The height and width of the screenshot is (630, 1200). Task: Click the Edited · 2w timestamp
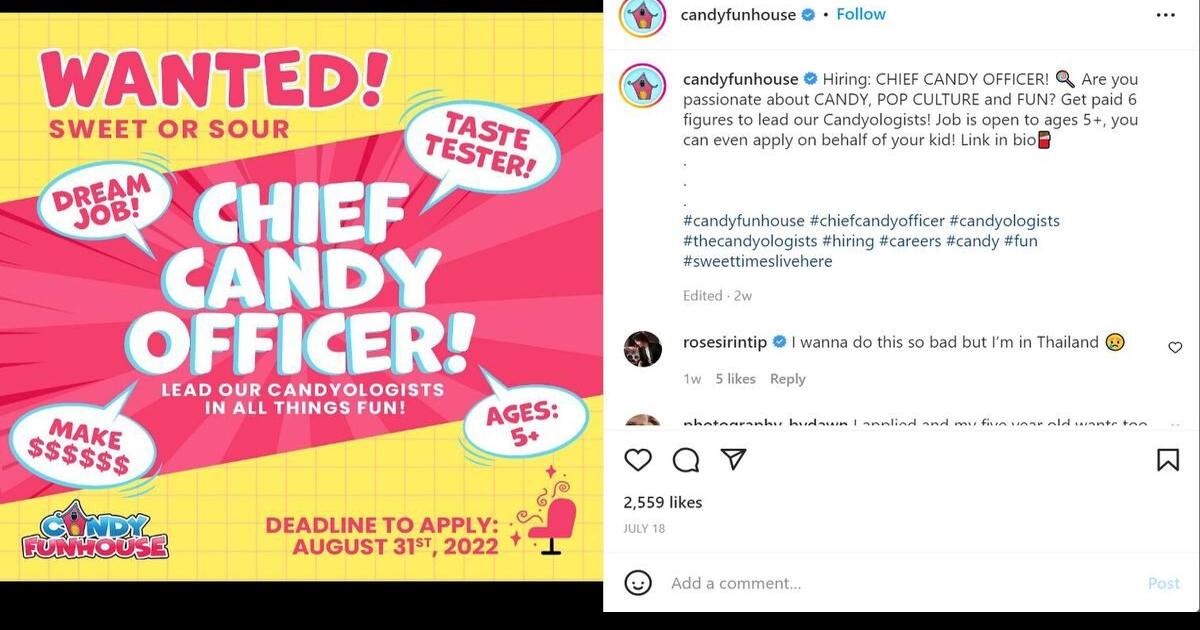[717, 296]
